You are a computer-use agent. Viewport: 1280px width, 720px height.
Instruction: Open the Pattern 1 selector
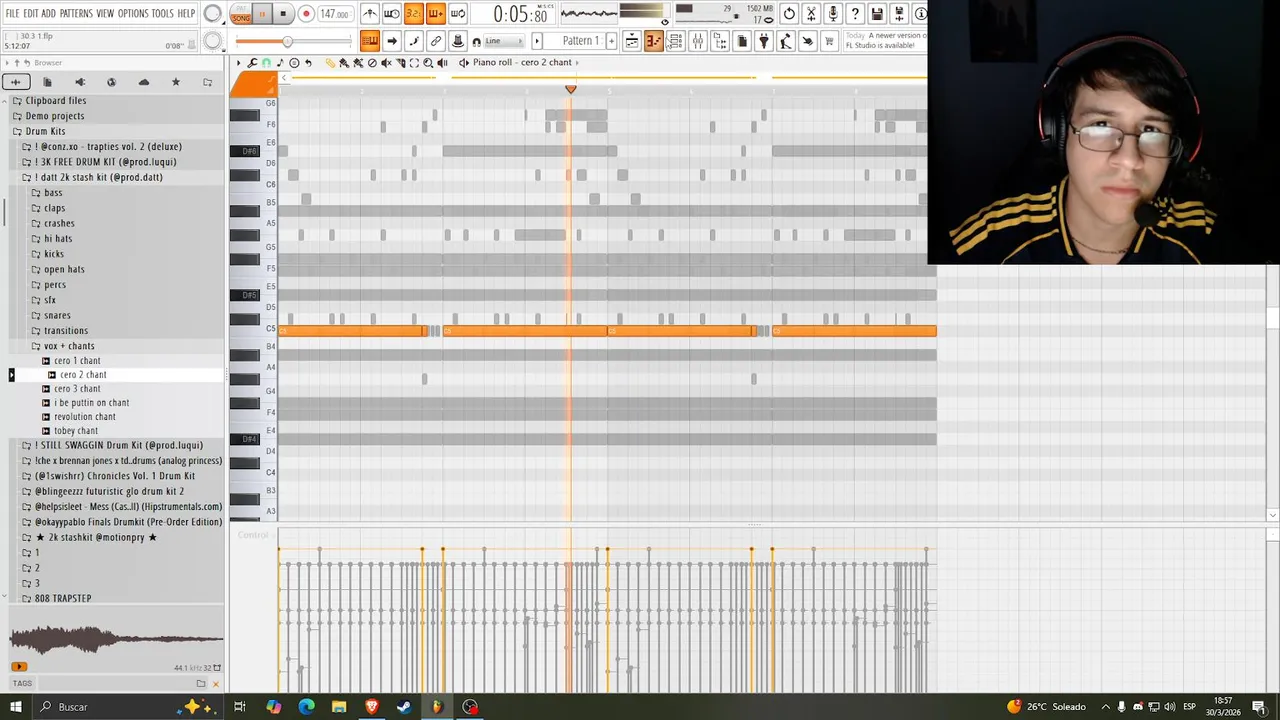point(580,41)
